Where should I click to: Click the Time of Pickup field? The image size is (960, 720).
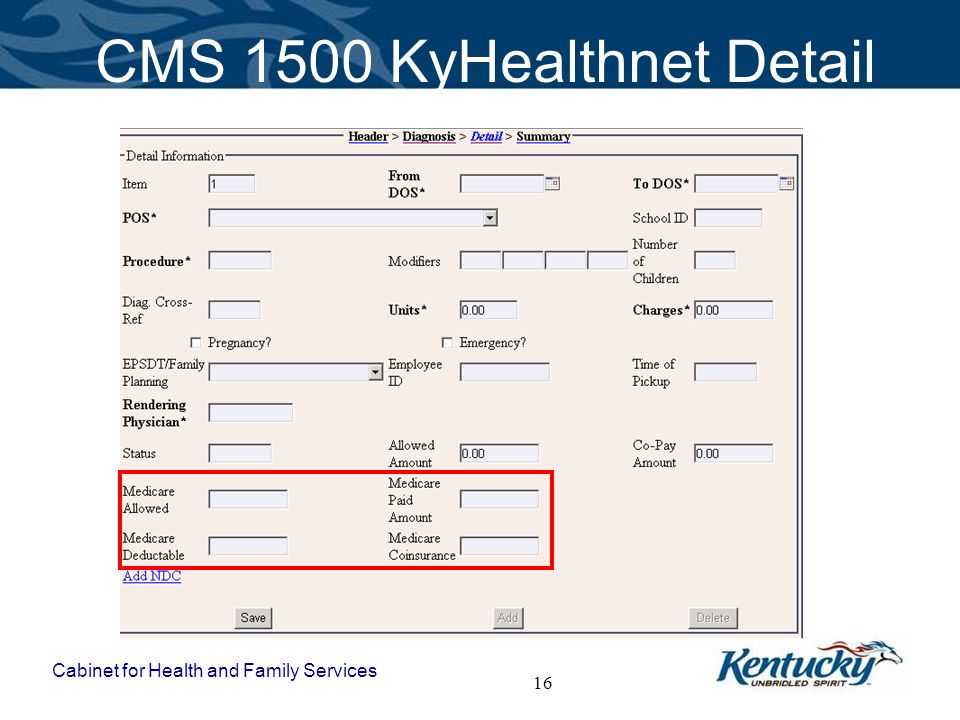(x=726, y=372)
